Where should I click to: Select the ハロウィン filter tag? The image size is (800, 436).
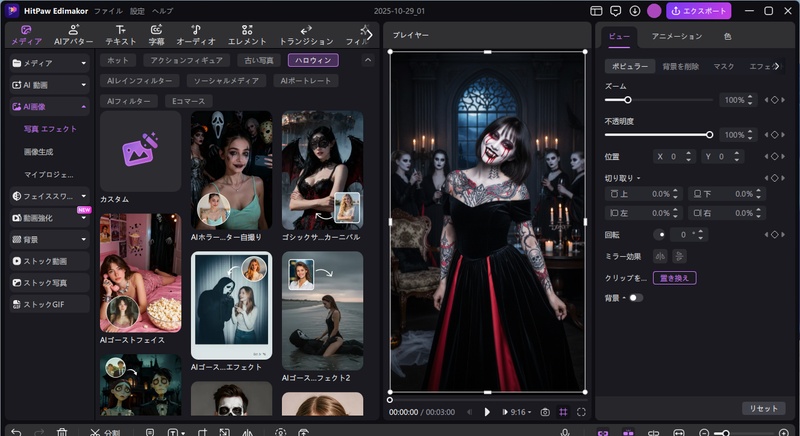click(313, 60)
